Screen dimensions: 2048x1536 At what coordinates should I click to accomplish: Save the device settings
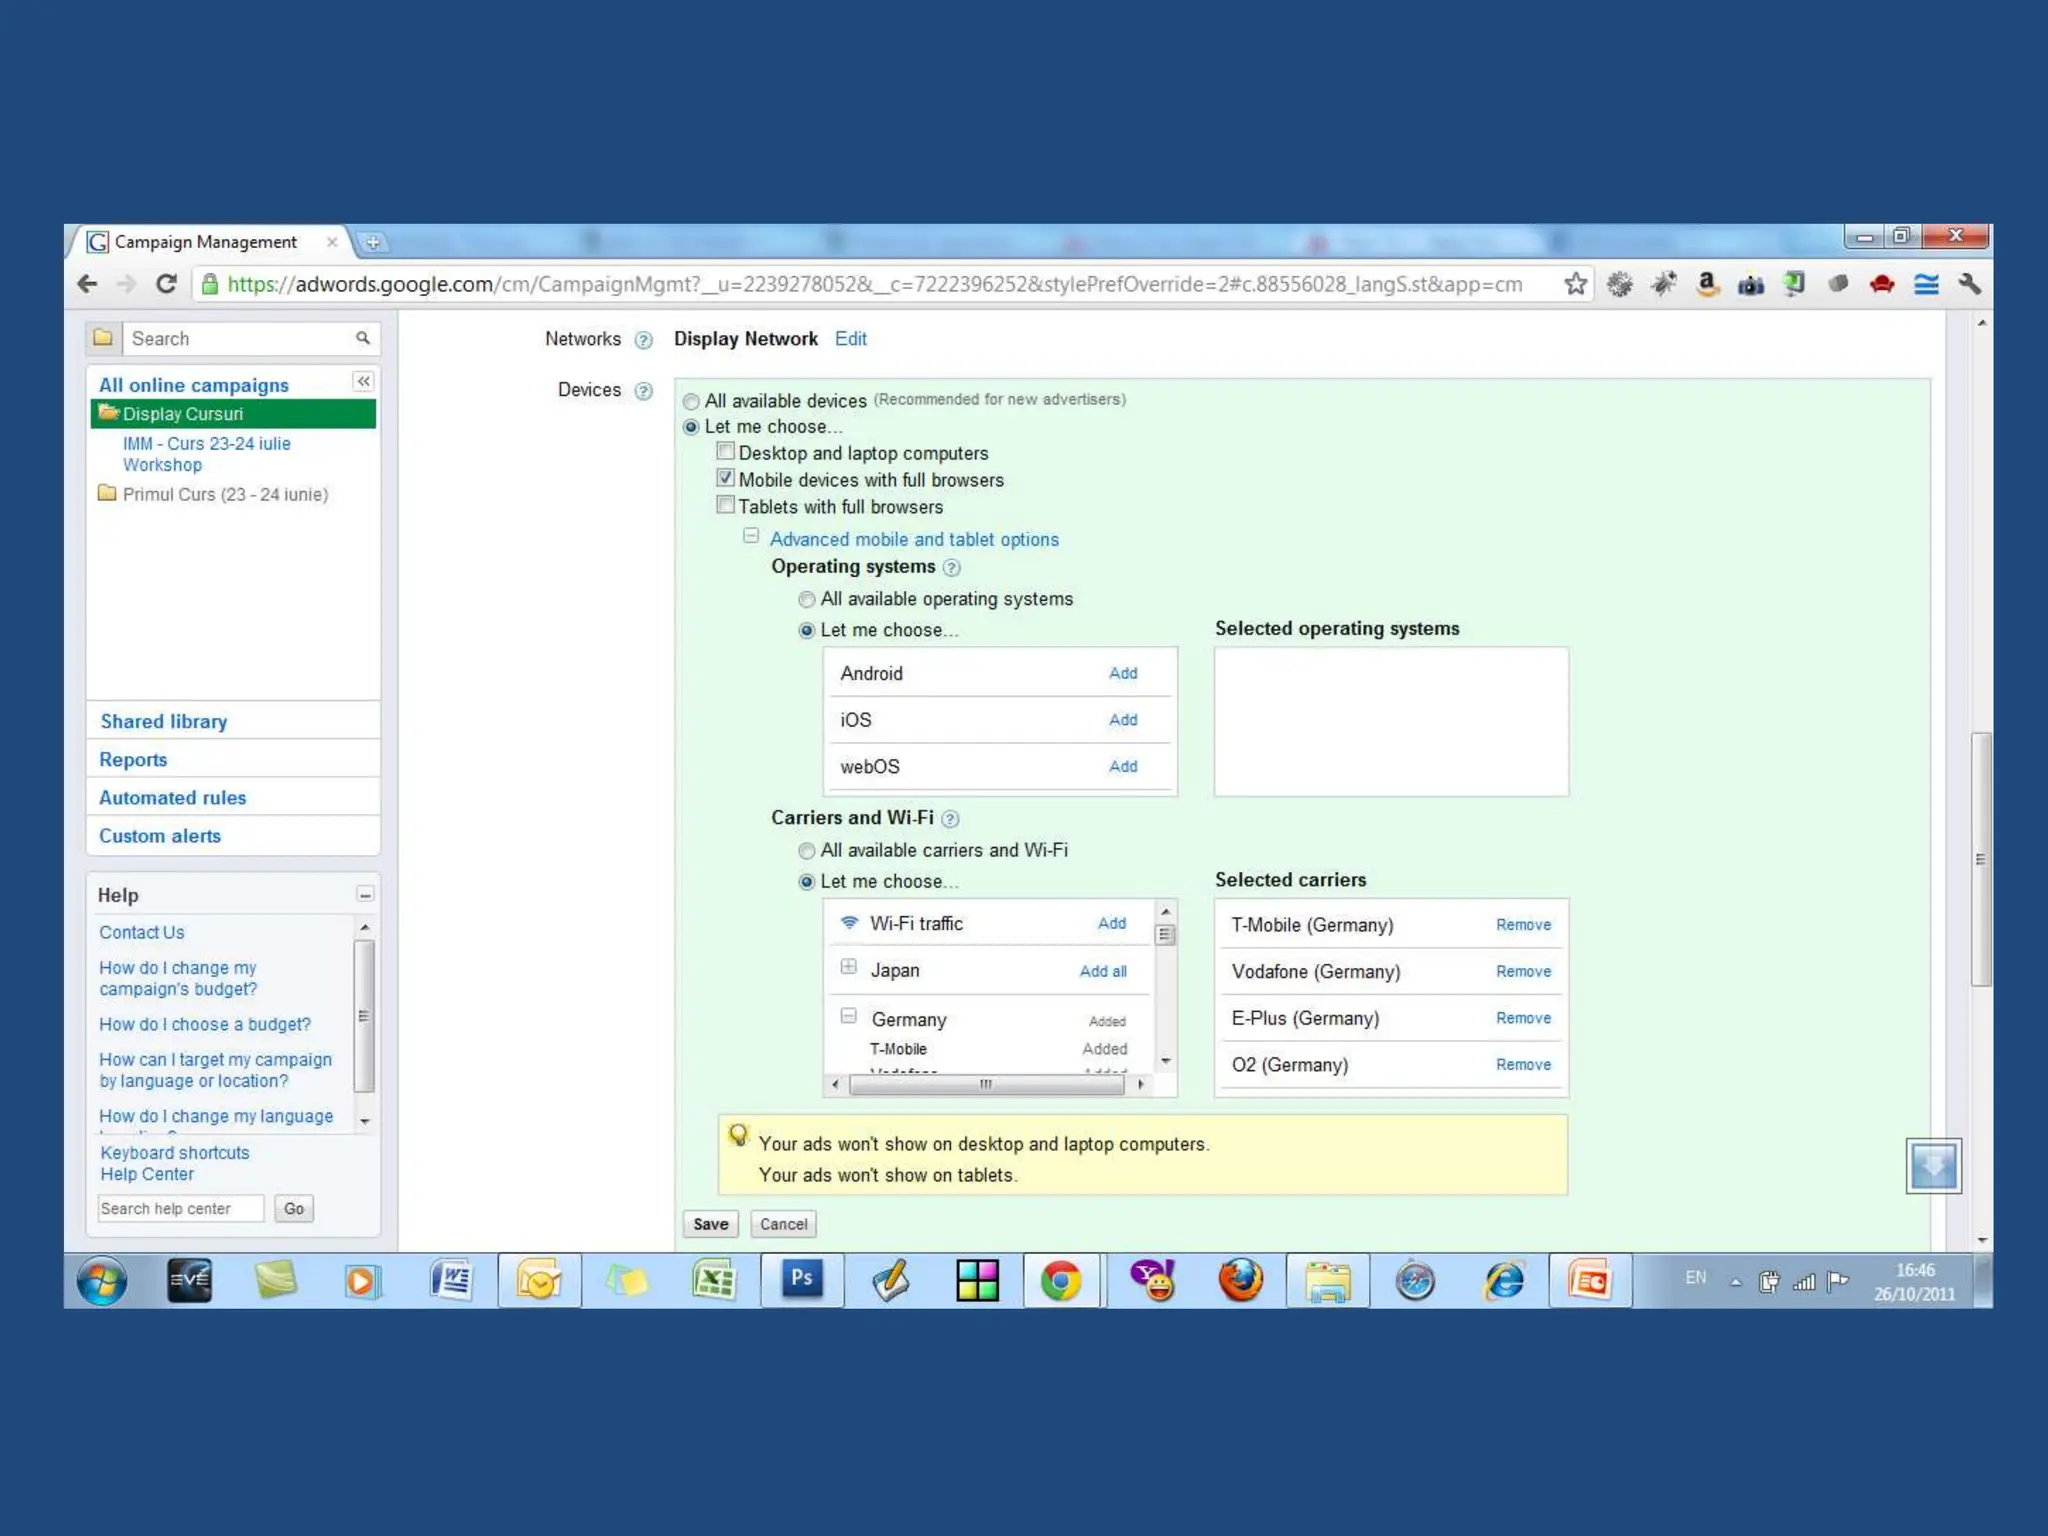pyautogui.click(x=710, y=1224)
